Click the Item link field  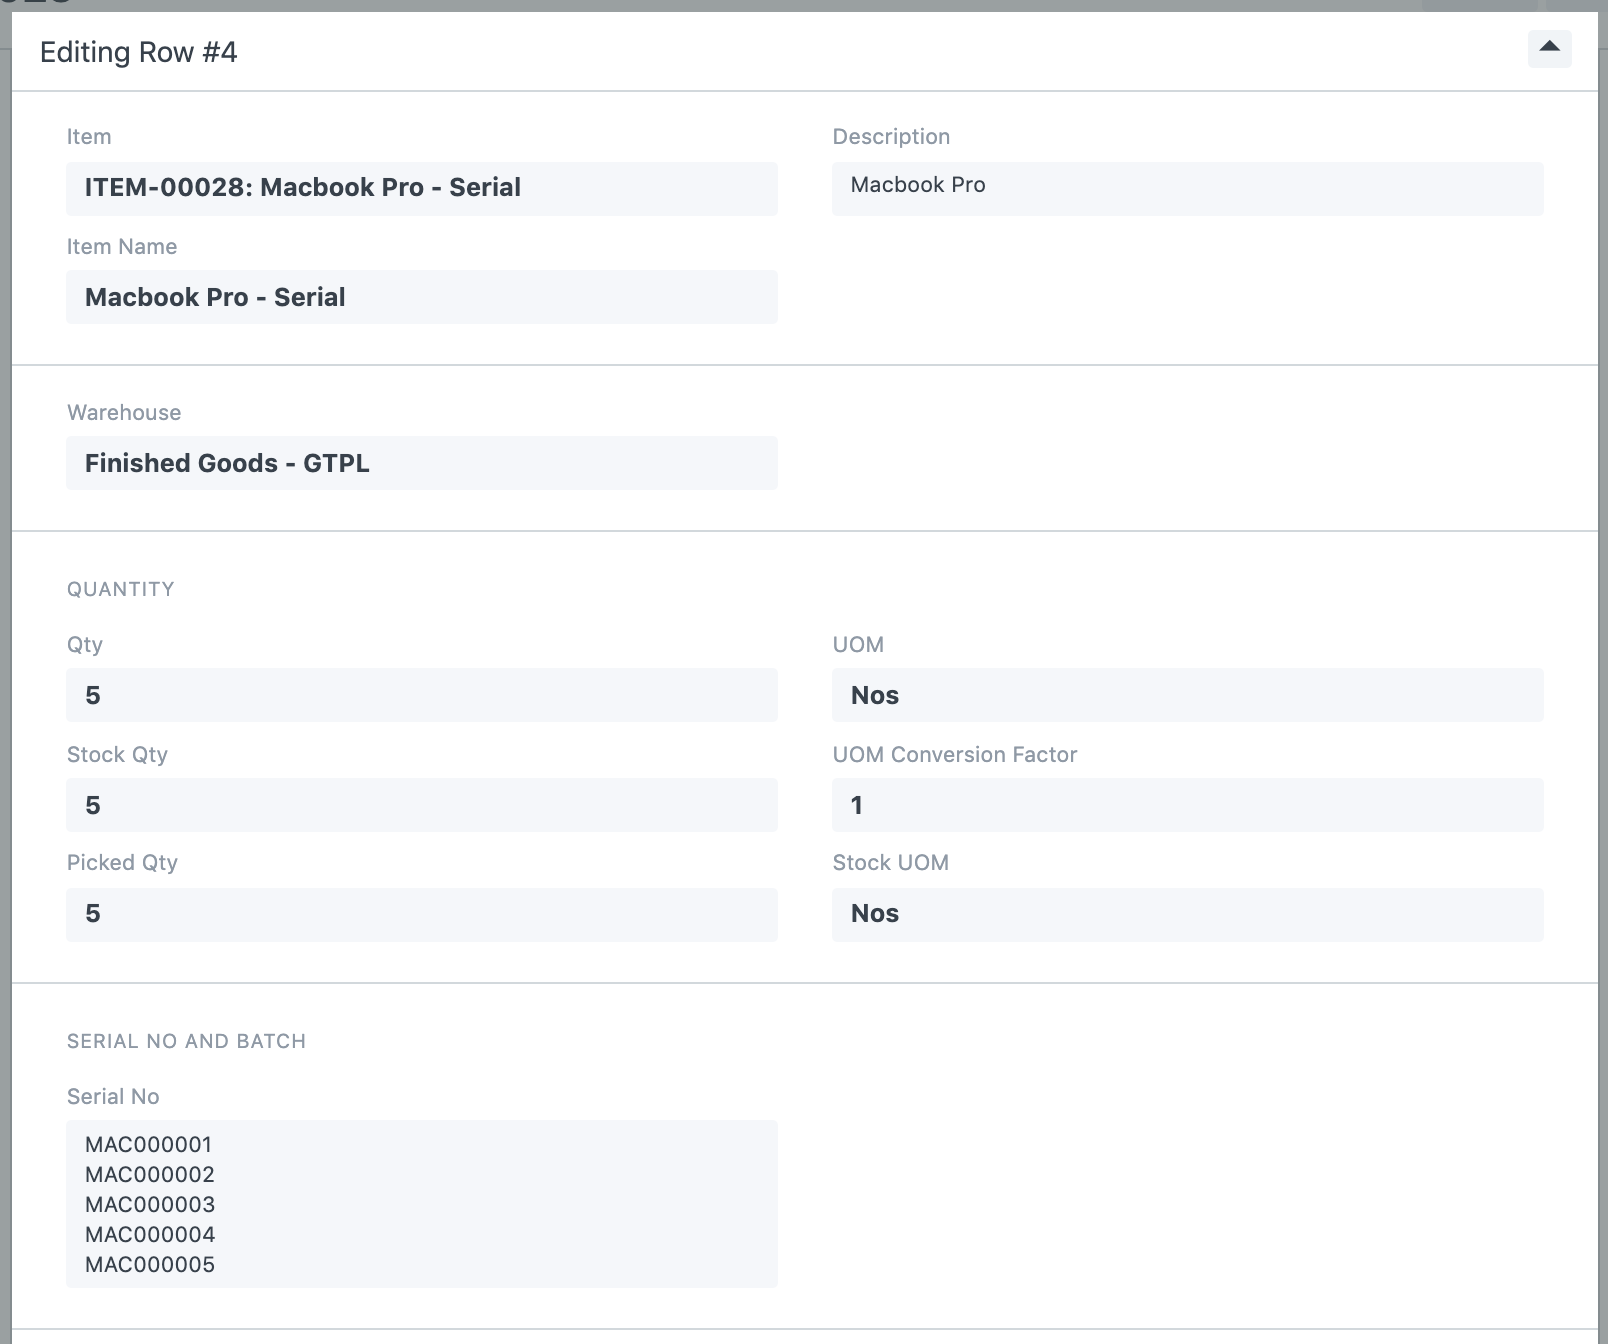pos(421,188)
